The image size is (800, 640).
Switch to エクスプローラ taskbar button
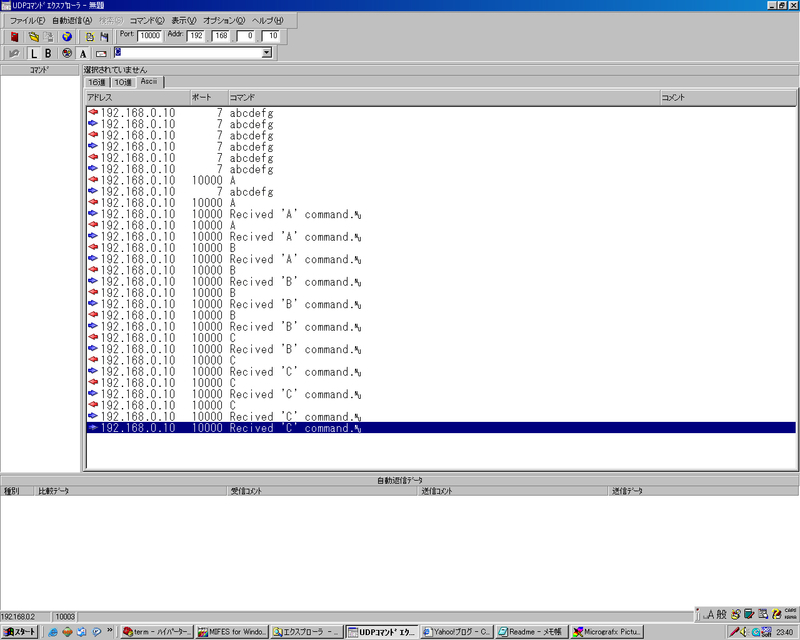click(x=307, y=632)
